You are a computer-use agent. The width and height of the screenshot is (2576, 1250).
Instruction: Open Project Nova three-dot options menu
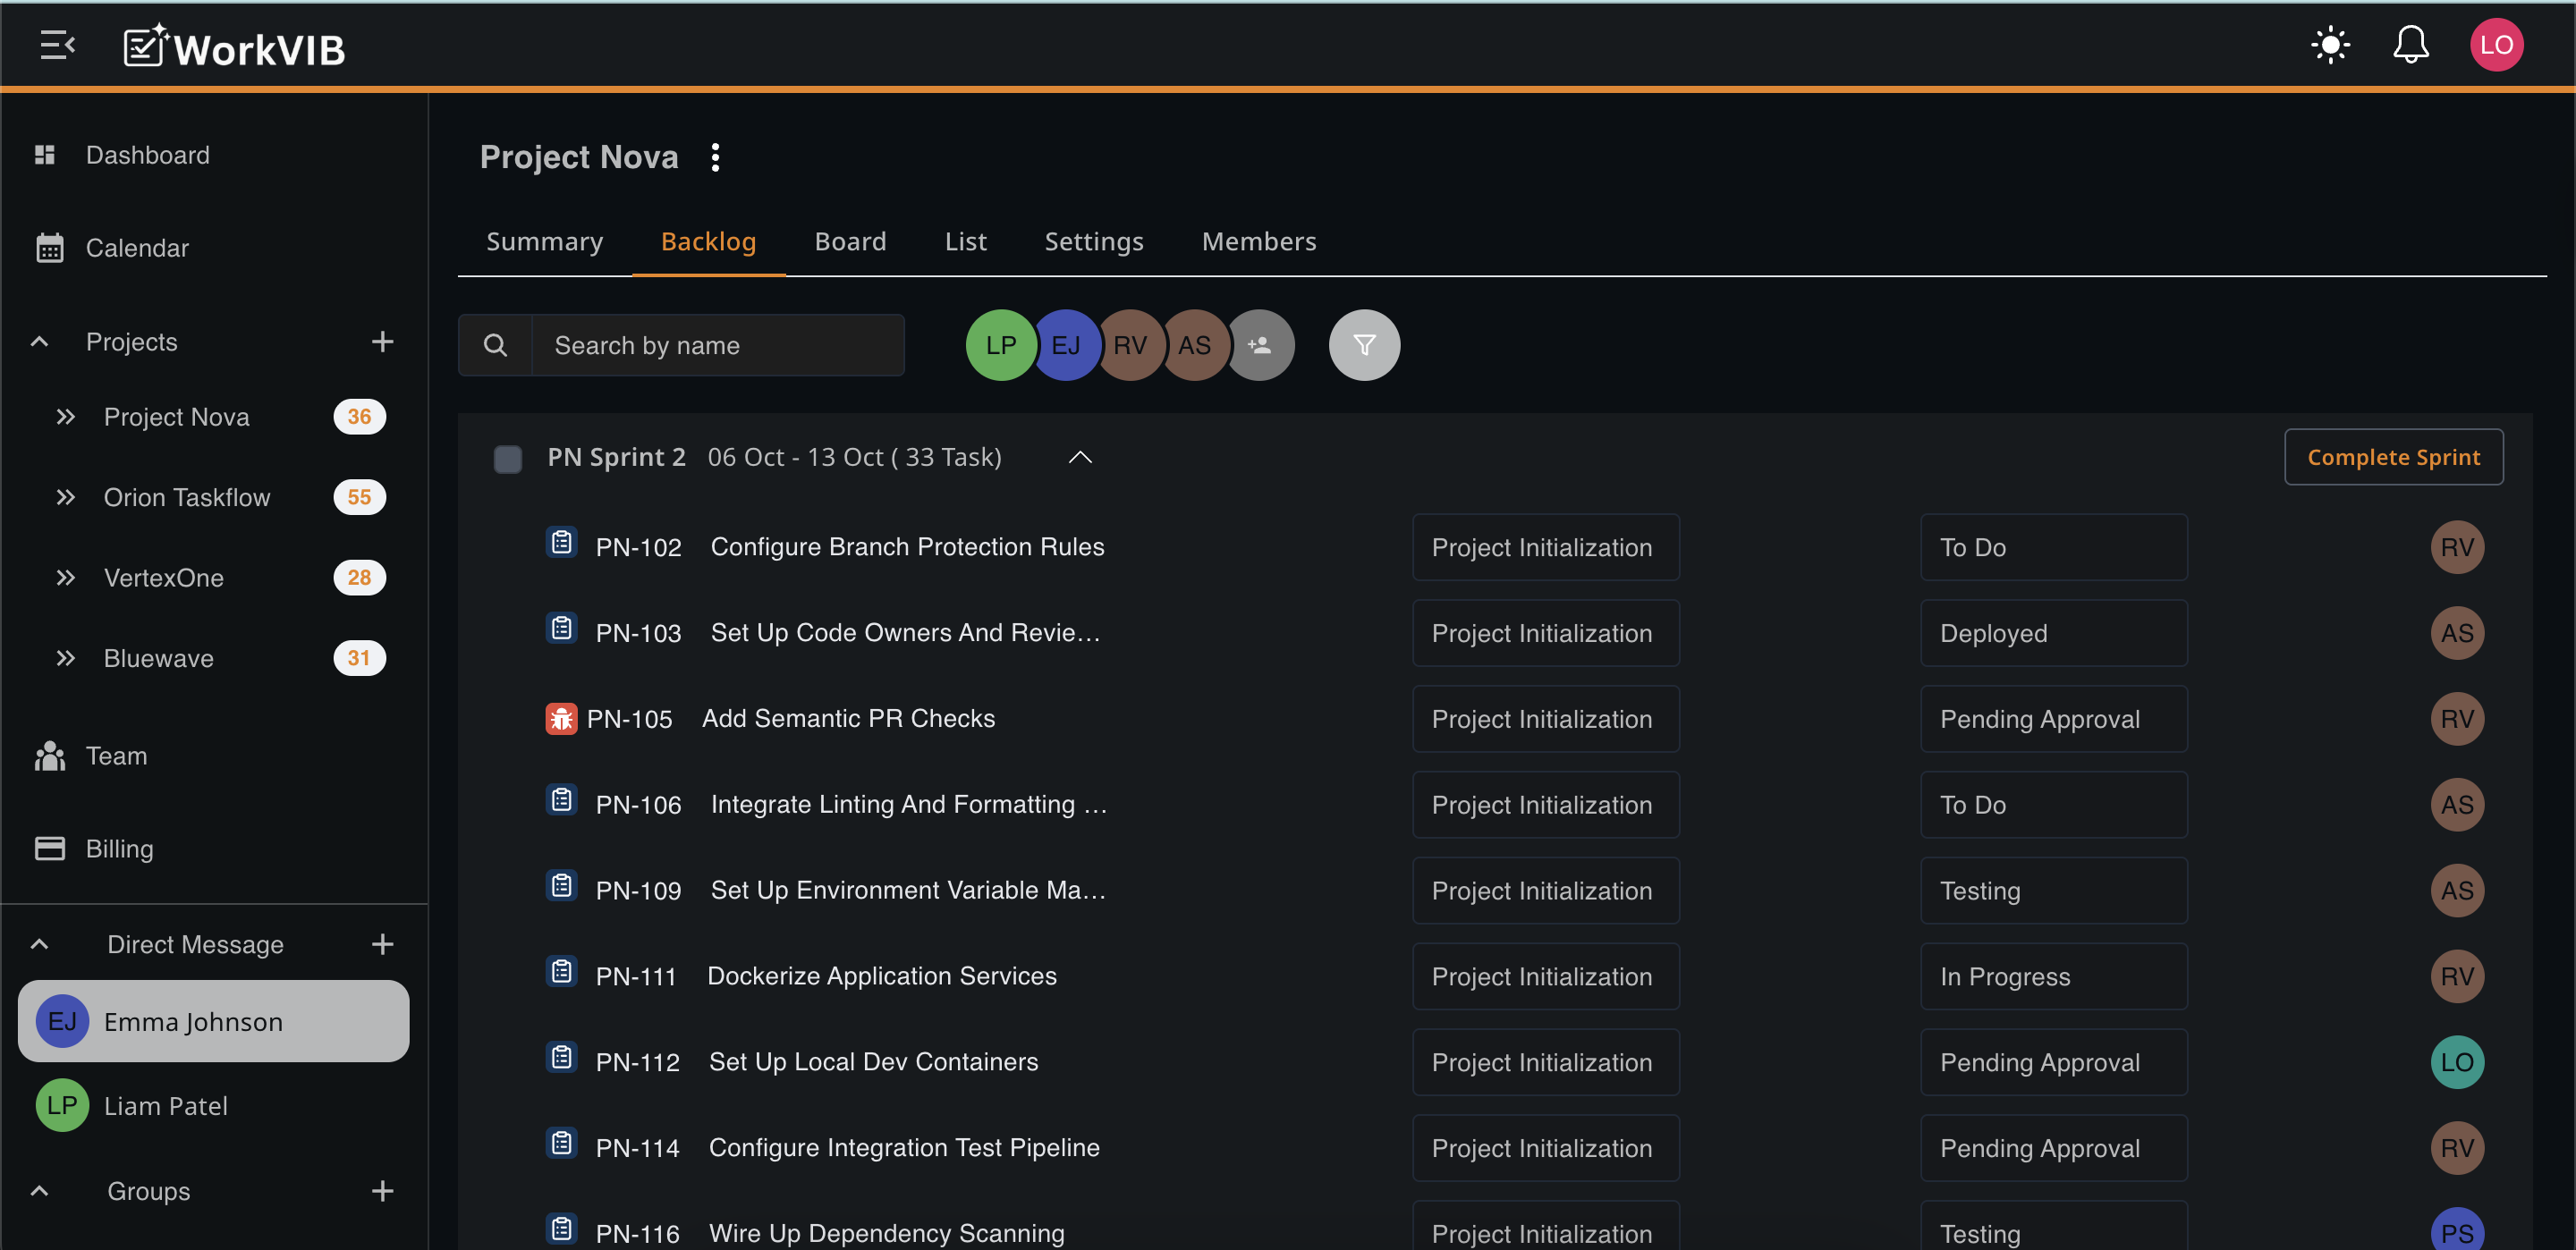[715, 157]
